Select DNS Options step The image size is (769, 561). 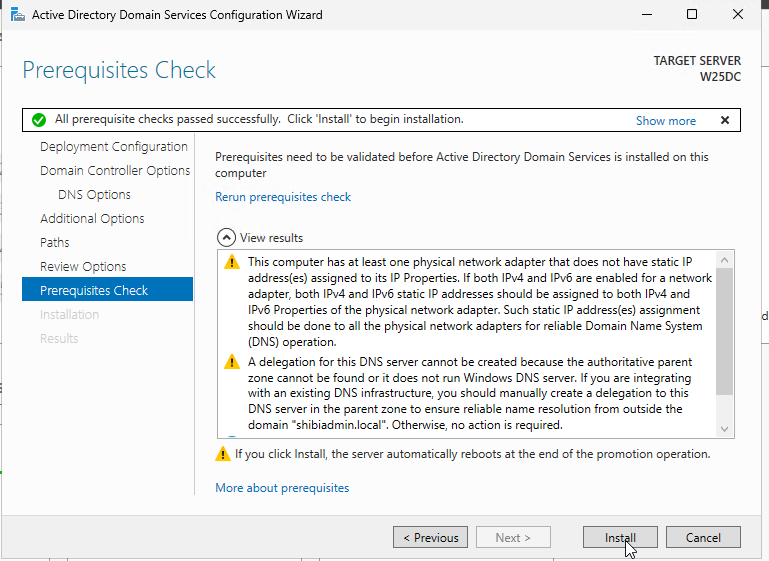(x=94, y=195)
